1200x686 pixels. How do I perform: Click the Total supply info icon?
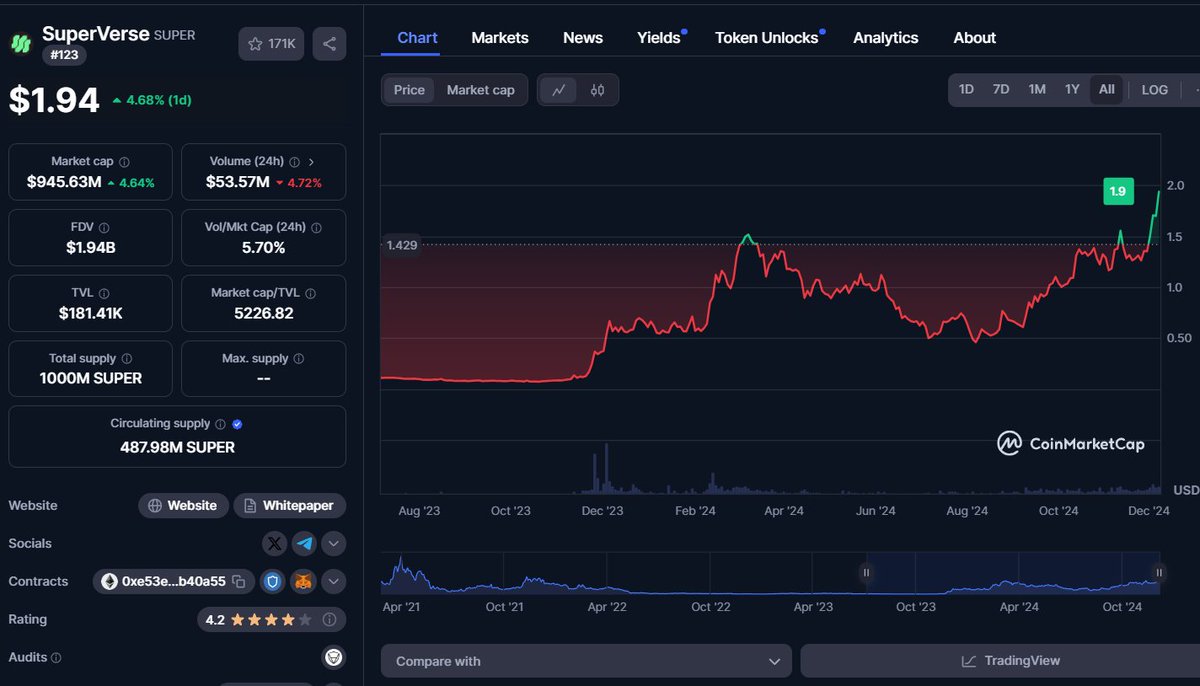coord(126,359)
